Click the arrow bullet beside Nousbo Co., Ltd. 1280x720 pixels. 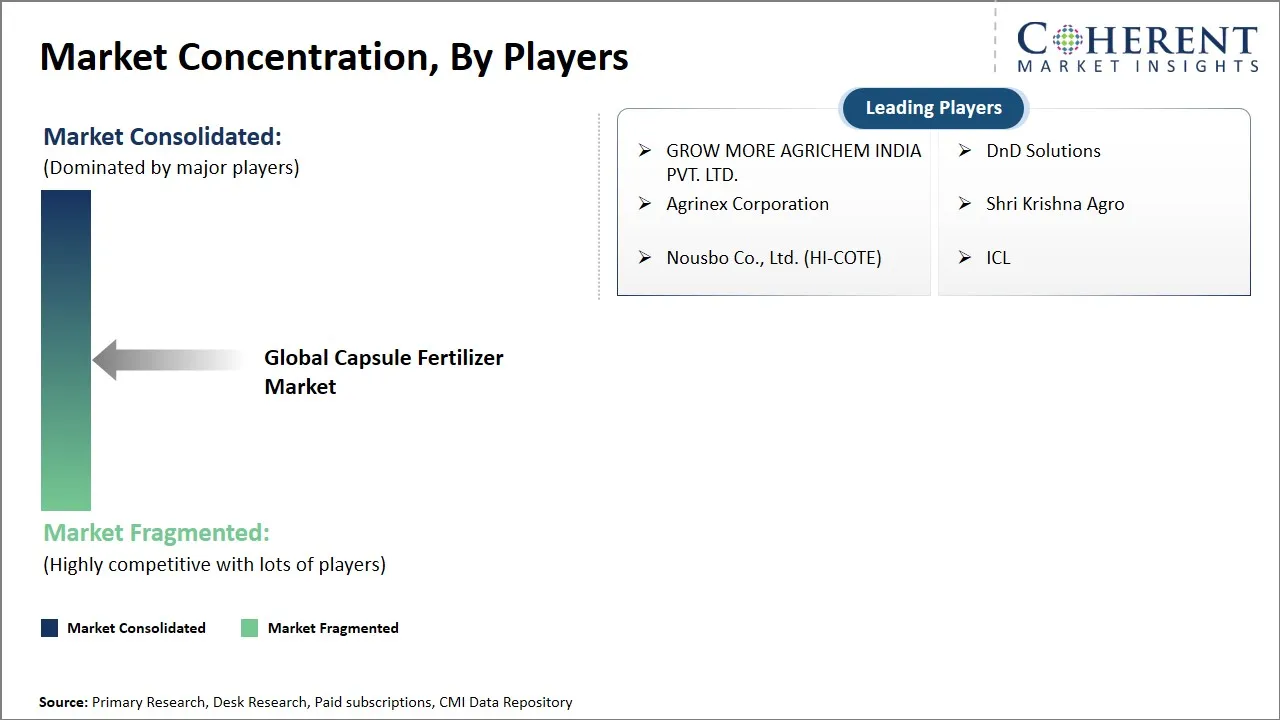(645, 258)
